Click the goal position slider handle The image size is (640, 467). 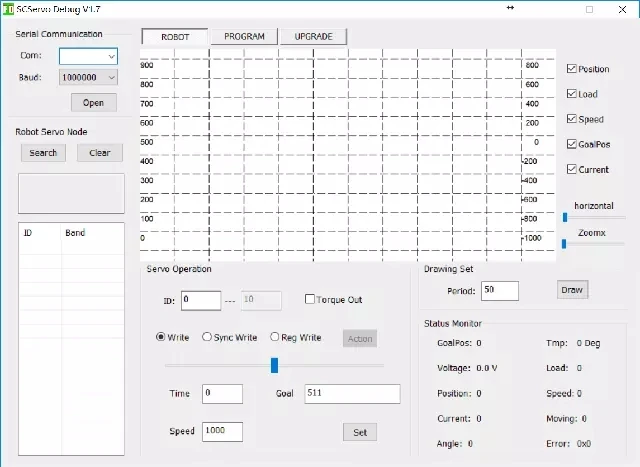274,365
